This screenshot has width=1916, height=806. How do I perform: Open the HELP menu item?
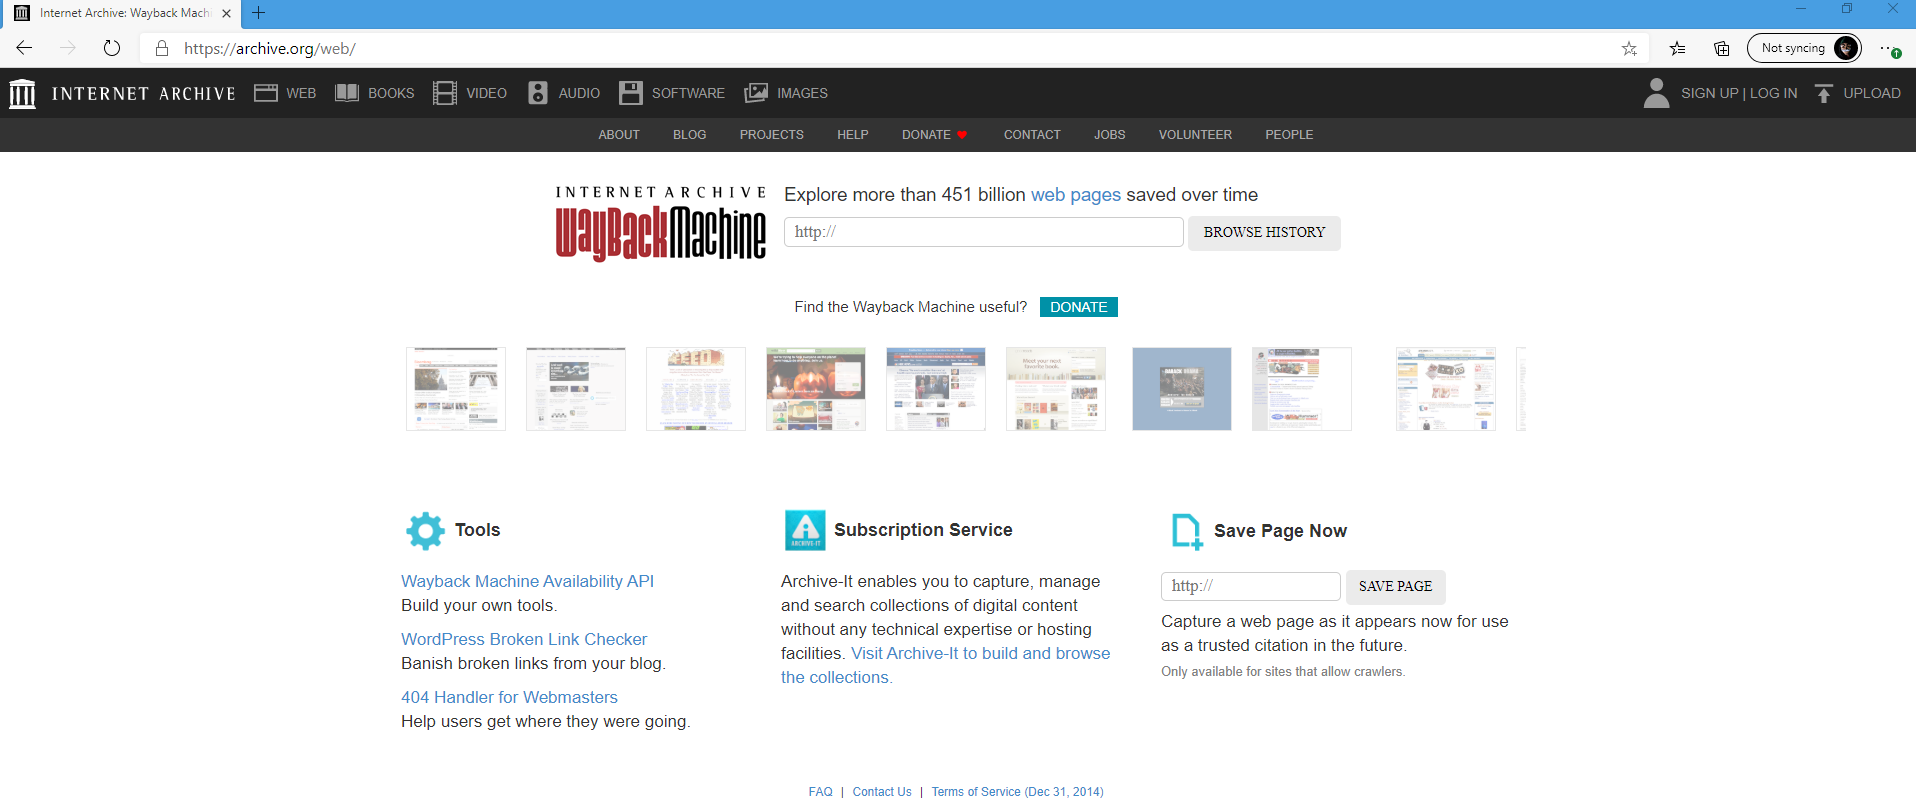pos(853,135)
